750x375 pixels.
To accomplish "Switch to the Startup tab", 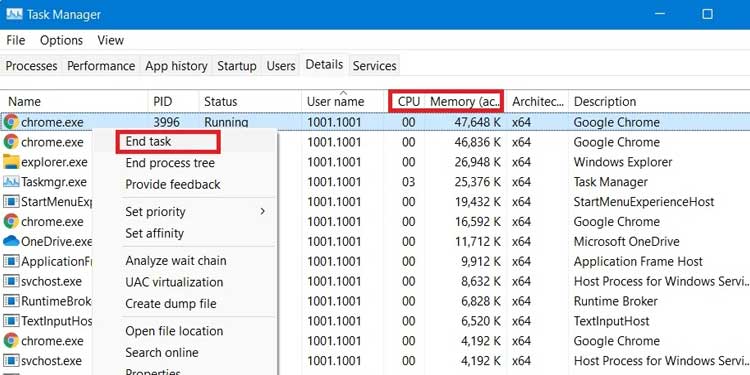I will coord(237,66).
